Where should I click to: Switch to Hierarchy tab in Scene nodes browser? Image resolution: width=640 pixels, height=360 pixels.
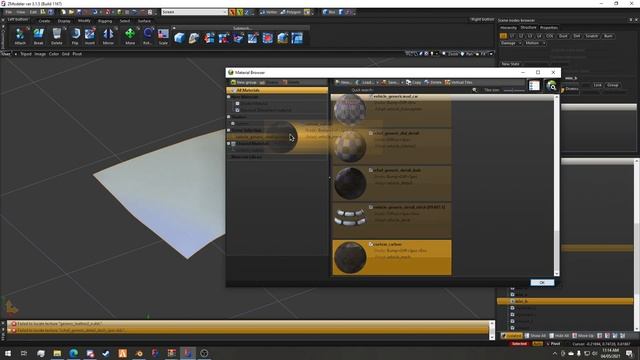pyautogui.click(x=508, y=28)
